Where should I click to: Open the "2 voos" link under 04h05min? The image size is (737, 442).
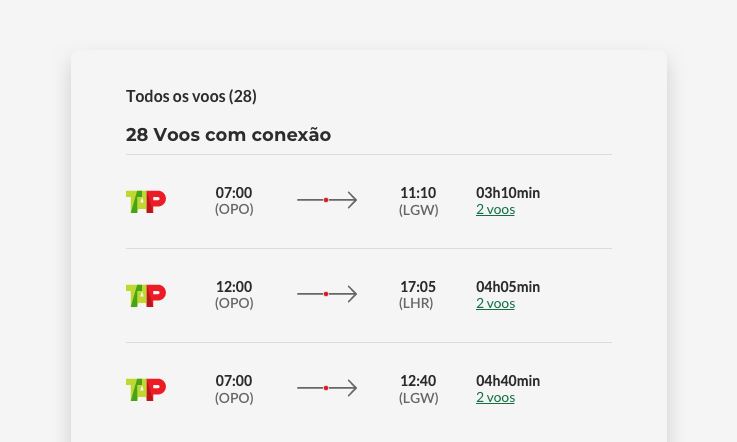(495, 304)
